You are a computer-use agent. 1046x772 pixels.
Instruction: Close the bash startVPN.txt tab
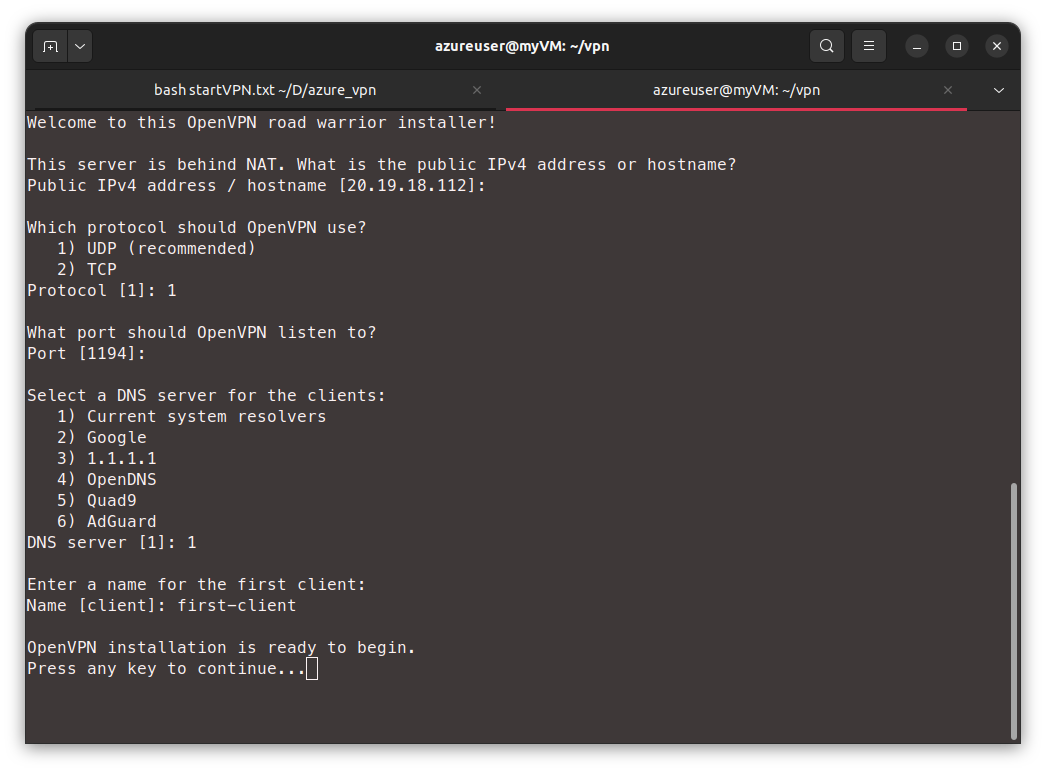click(477, 90)
